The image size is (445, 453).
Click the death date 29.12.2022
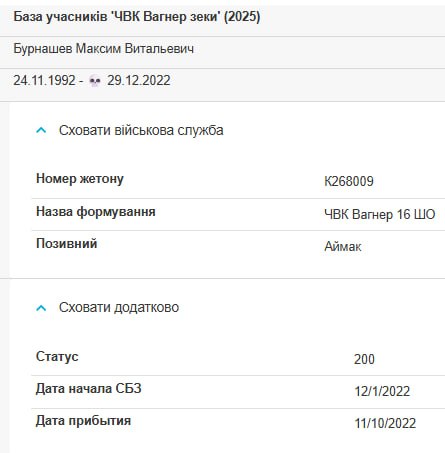pos(139,81)
